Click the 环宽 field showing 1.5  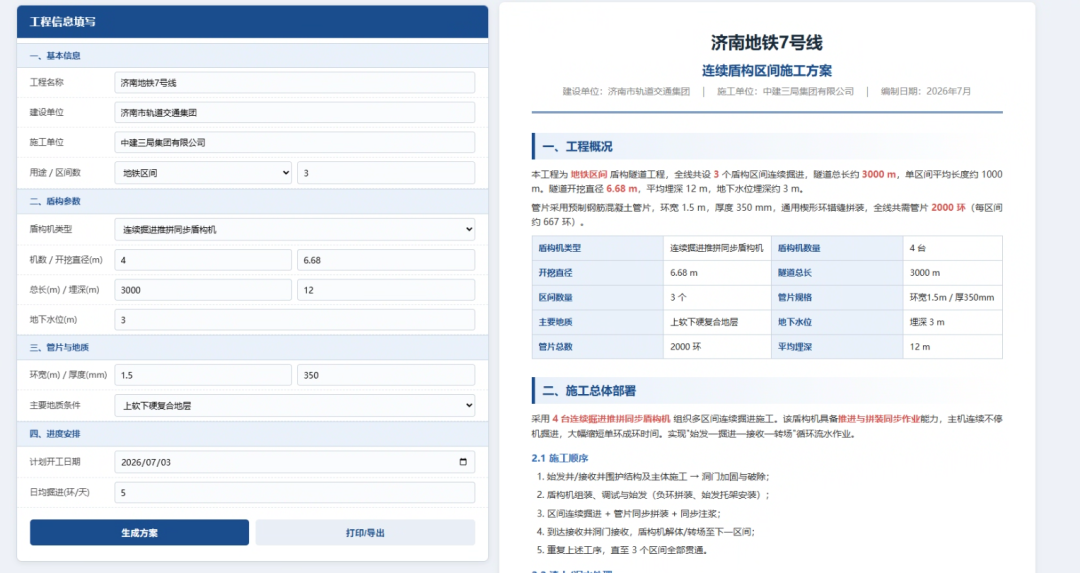(x=203, y=375)
